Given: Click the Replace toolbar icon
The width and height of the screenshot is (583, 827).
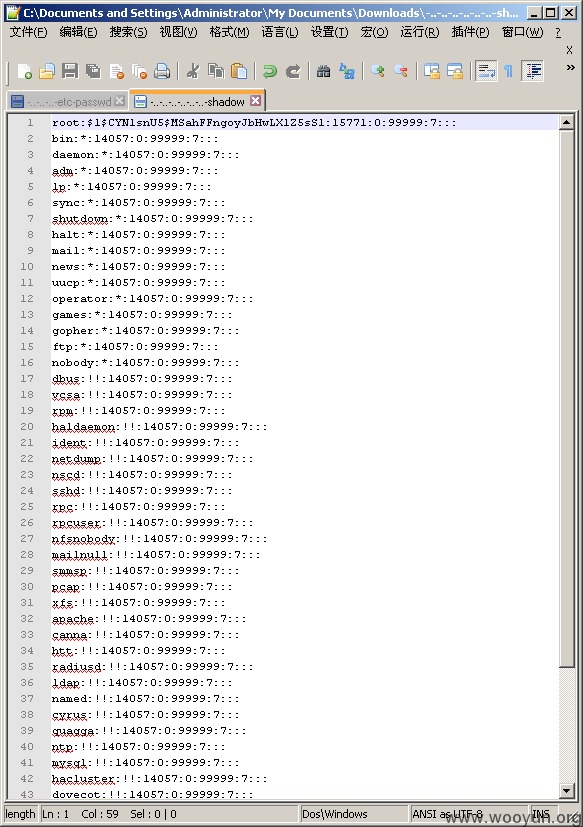Looking at the screenshot, I should [347, 71].
